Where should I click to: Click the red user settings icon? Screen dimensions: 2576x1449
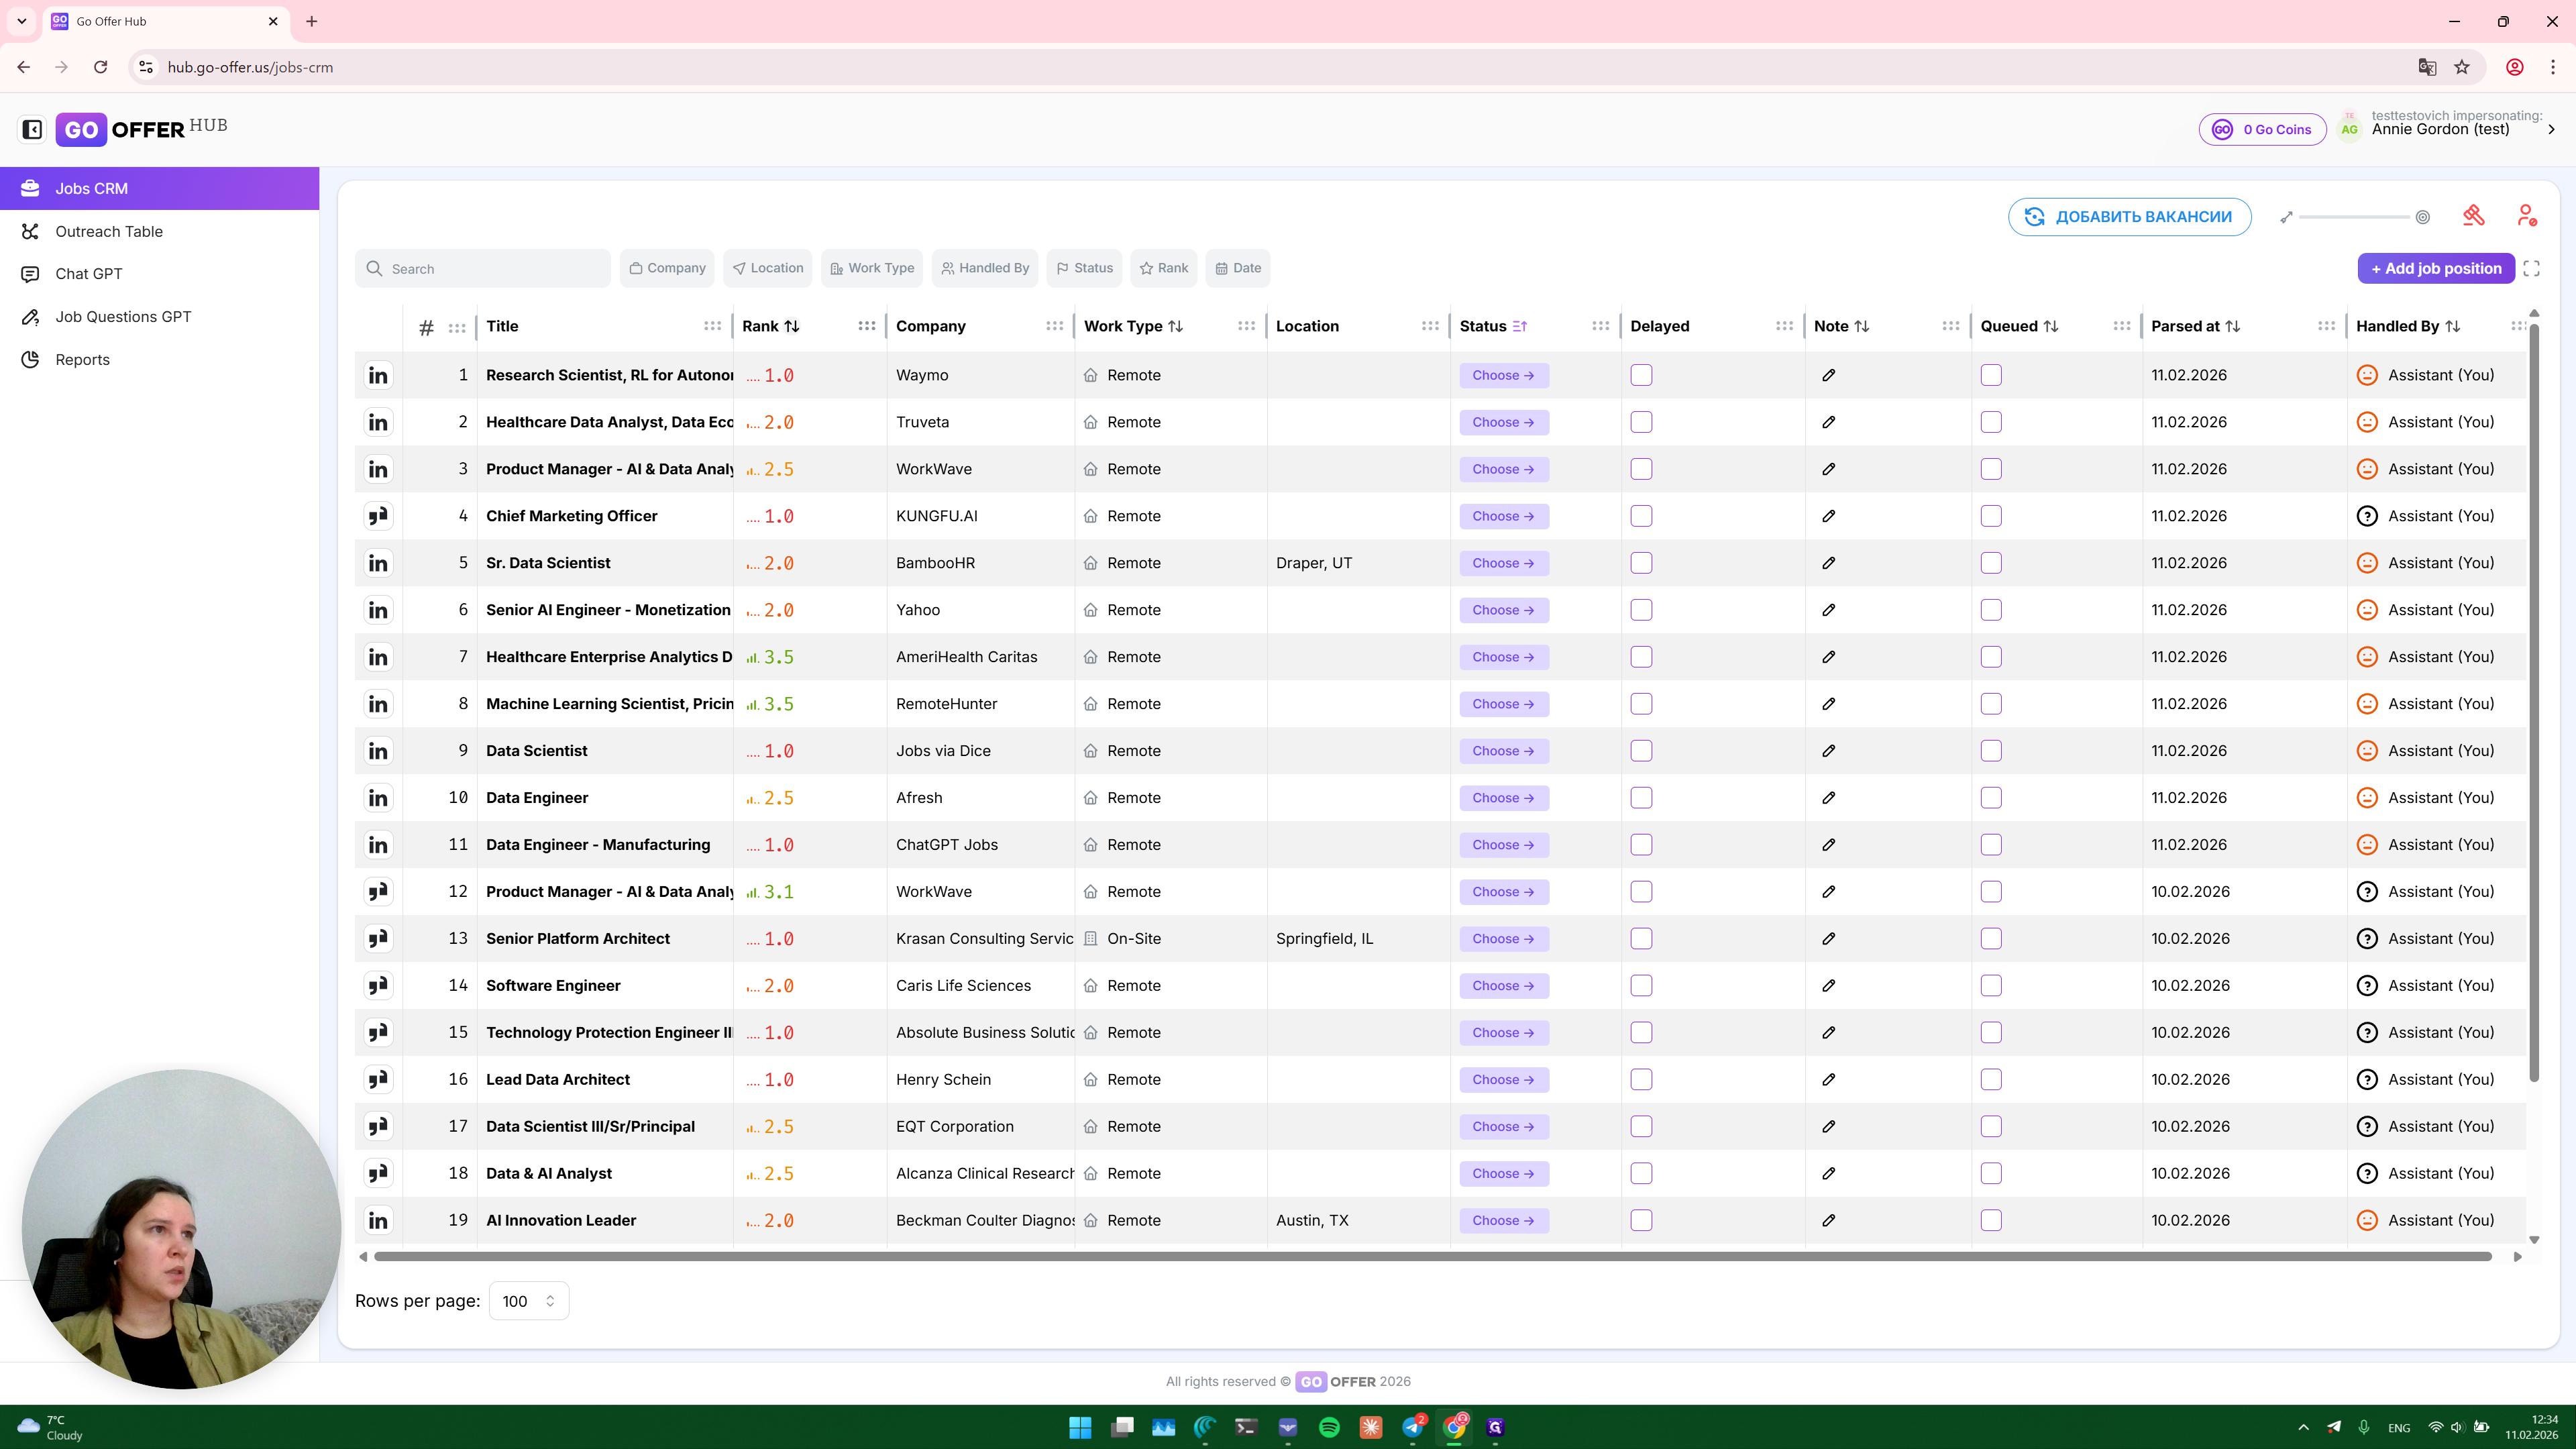coord(2526,216)
